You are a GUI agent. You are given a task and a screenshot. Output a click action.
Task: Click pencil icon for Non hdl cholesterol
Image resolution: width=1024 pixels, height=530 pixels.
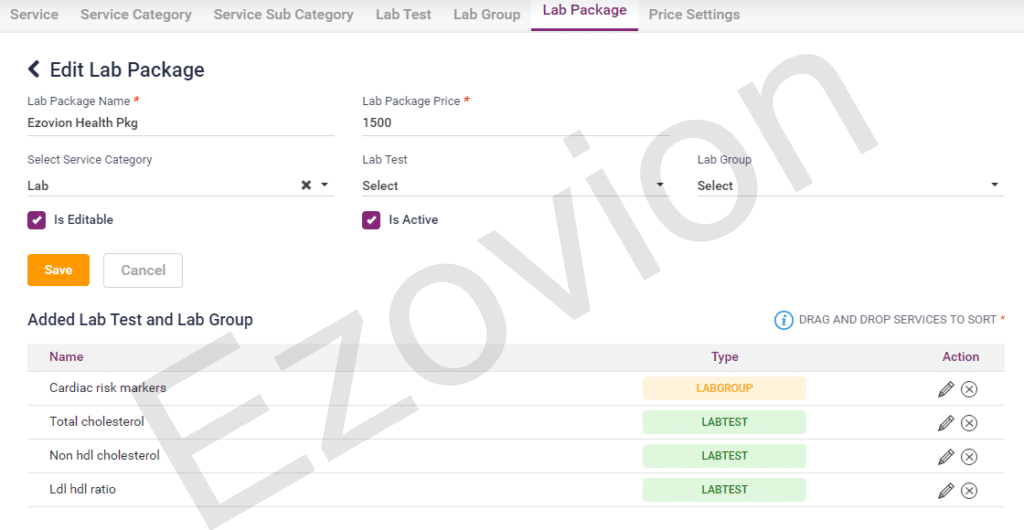[x=946, y=457]
